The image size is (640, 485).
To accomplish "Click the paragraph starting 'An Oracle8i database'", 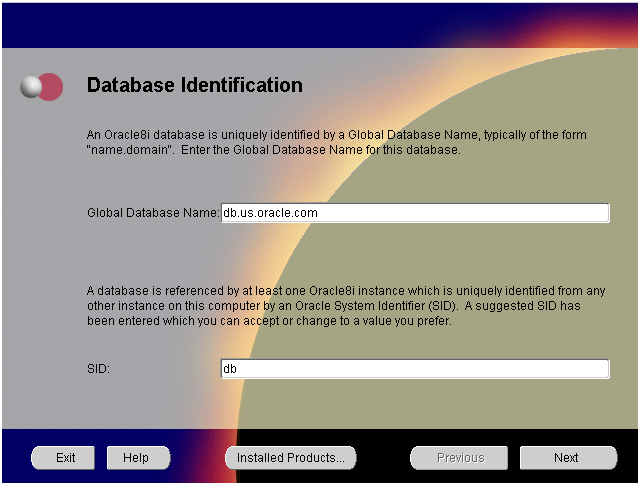I will pyautogui.click(x=336, y=142).
